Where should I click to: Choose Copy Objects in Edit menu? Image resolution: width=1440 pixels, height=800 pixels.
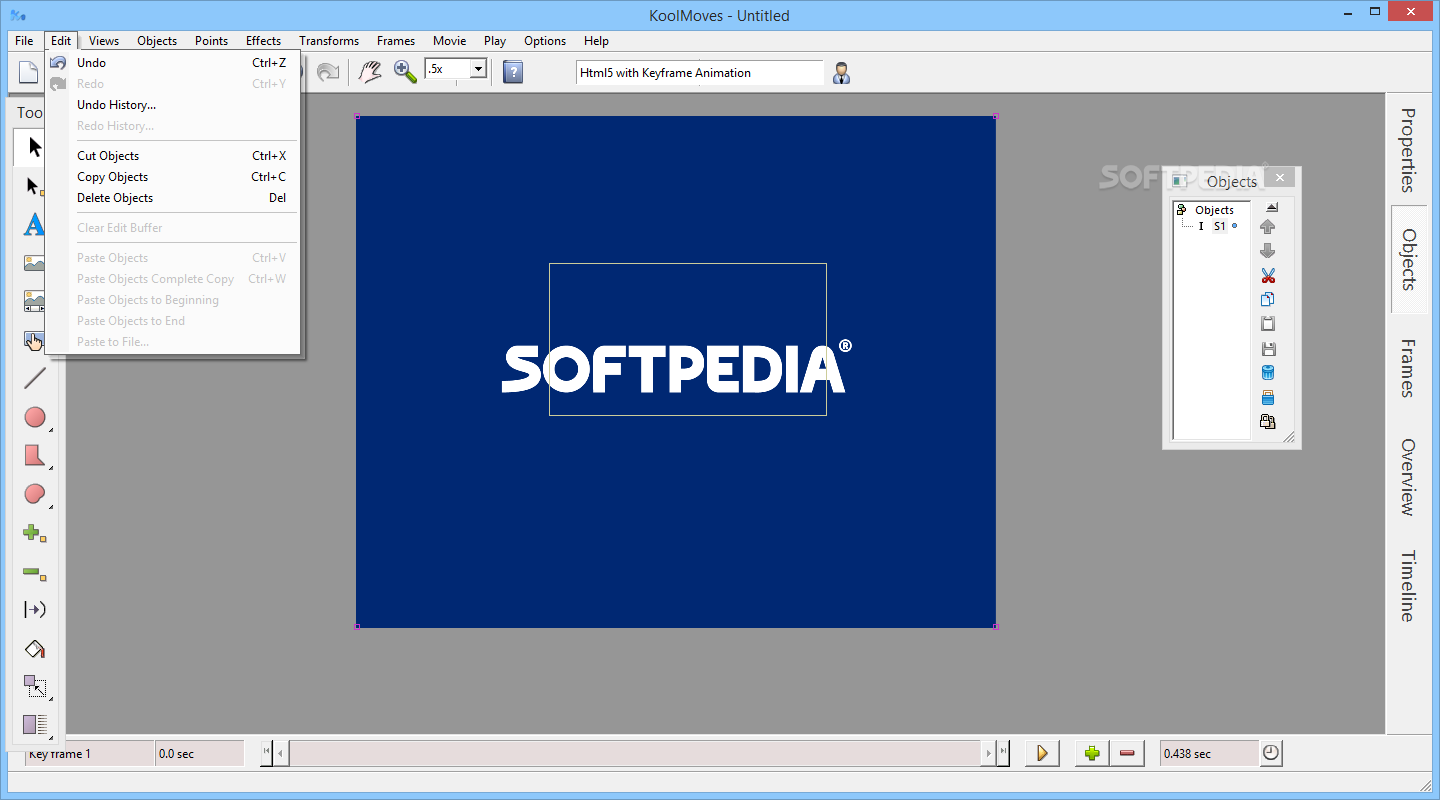coord(172,177)
